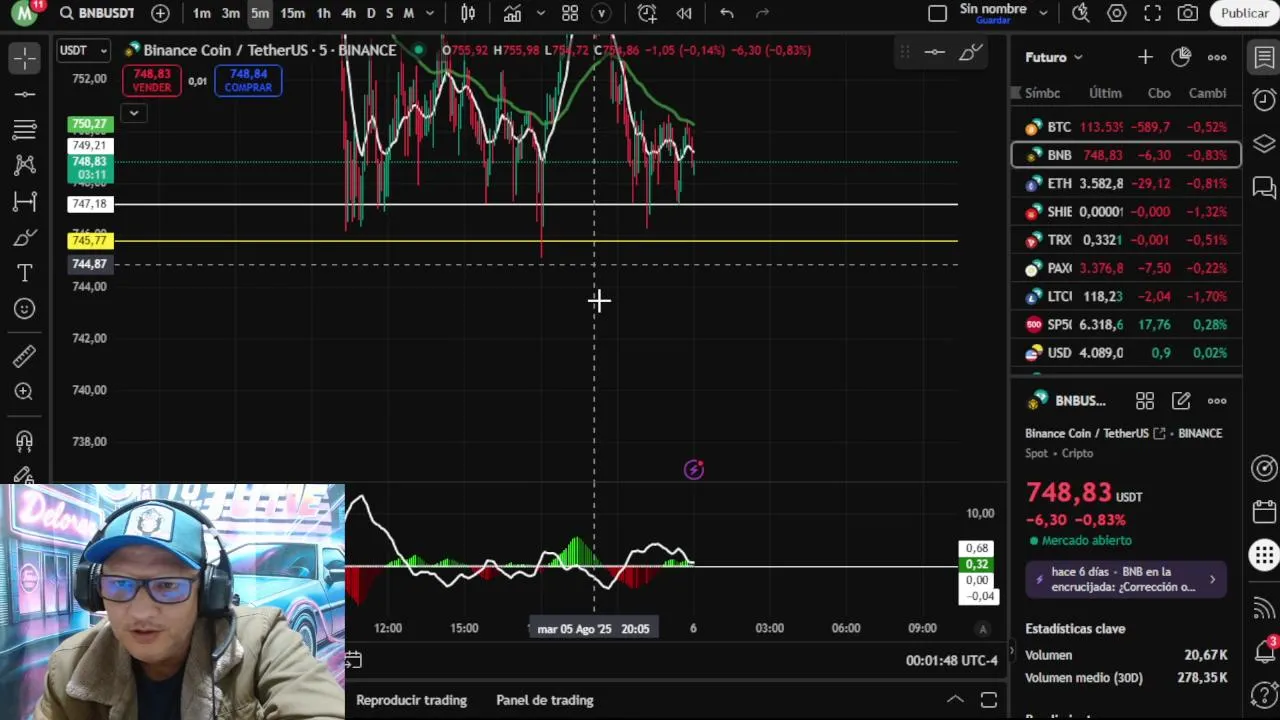The height and width of the screenshot is (720, 1280).
Task: Open the indicators menu
Action: point(512,13)
